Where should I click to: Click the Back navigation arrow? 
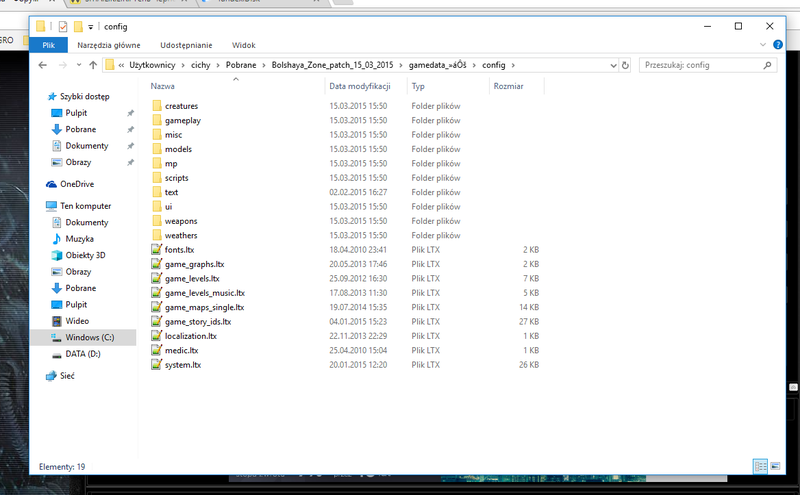coord(44,65)
